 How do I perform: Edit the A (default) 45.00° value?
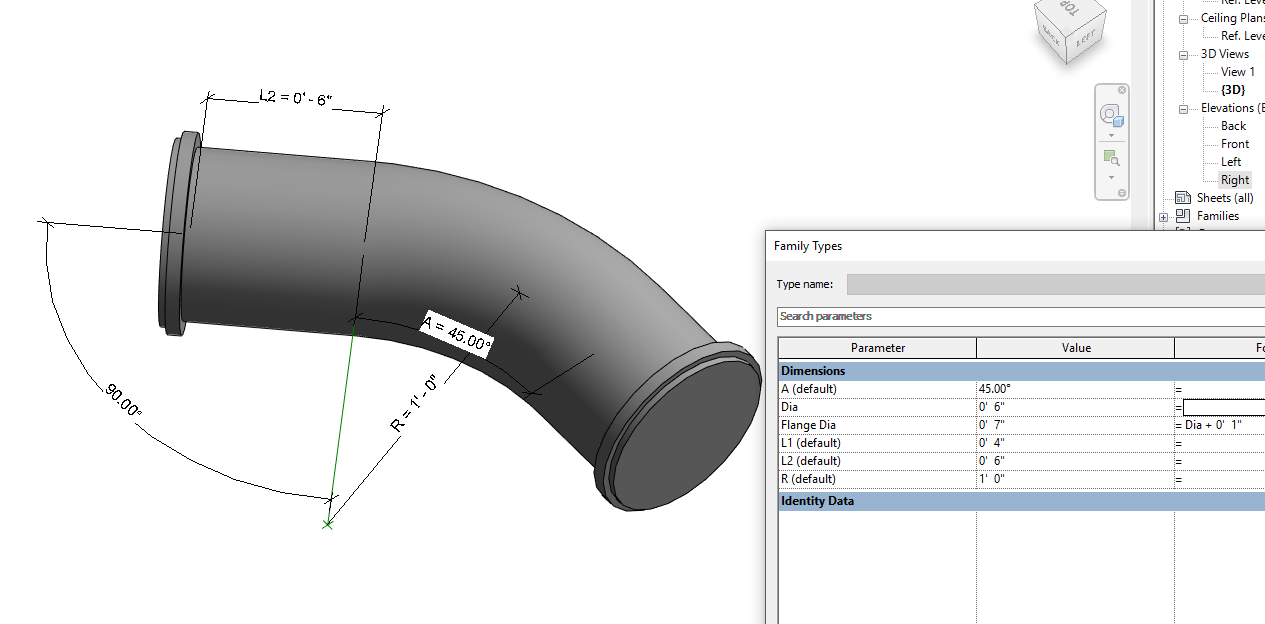tap(1075, 388)
